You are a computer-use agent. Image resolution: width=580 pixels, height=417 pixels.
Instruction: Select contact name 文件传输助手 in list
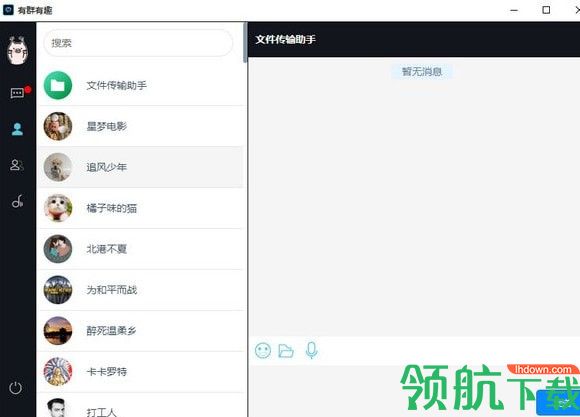(117, 85)
